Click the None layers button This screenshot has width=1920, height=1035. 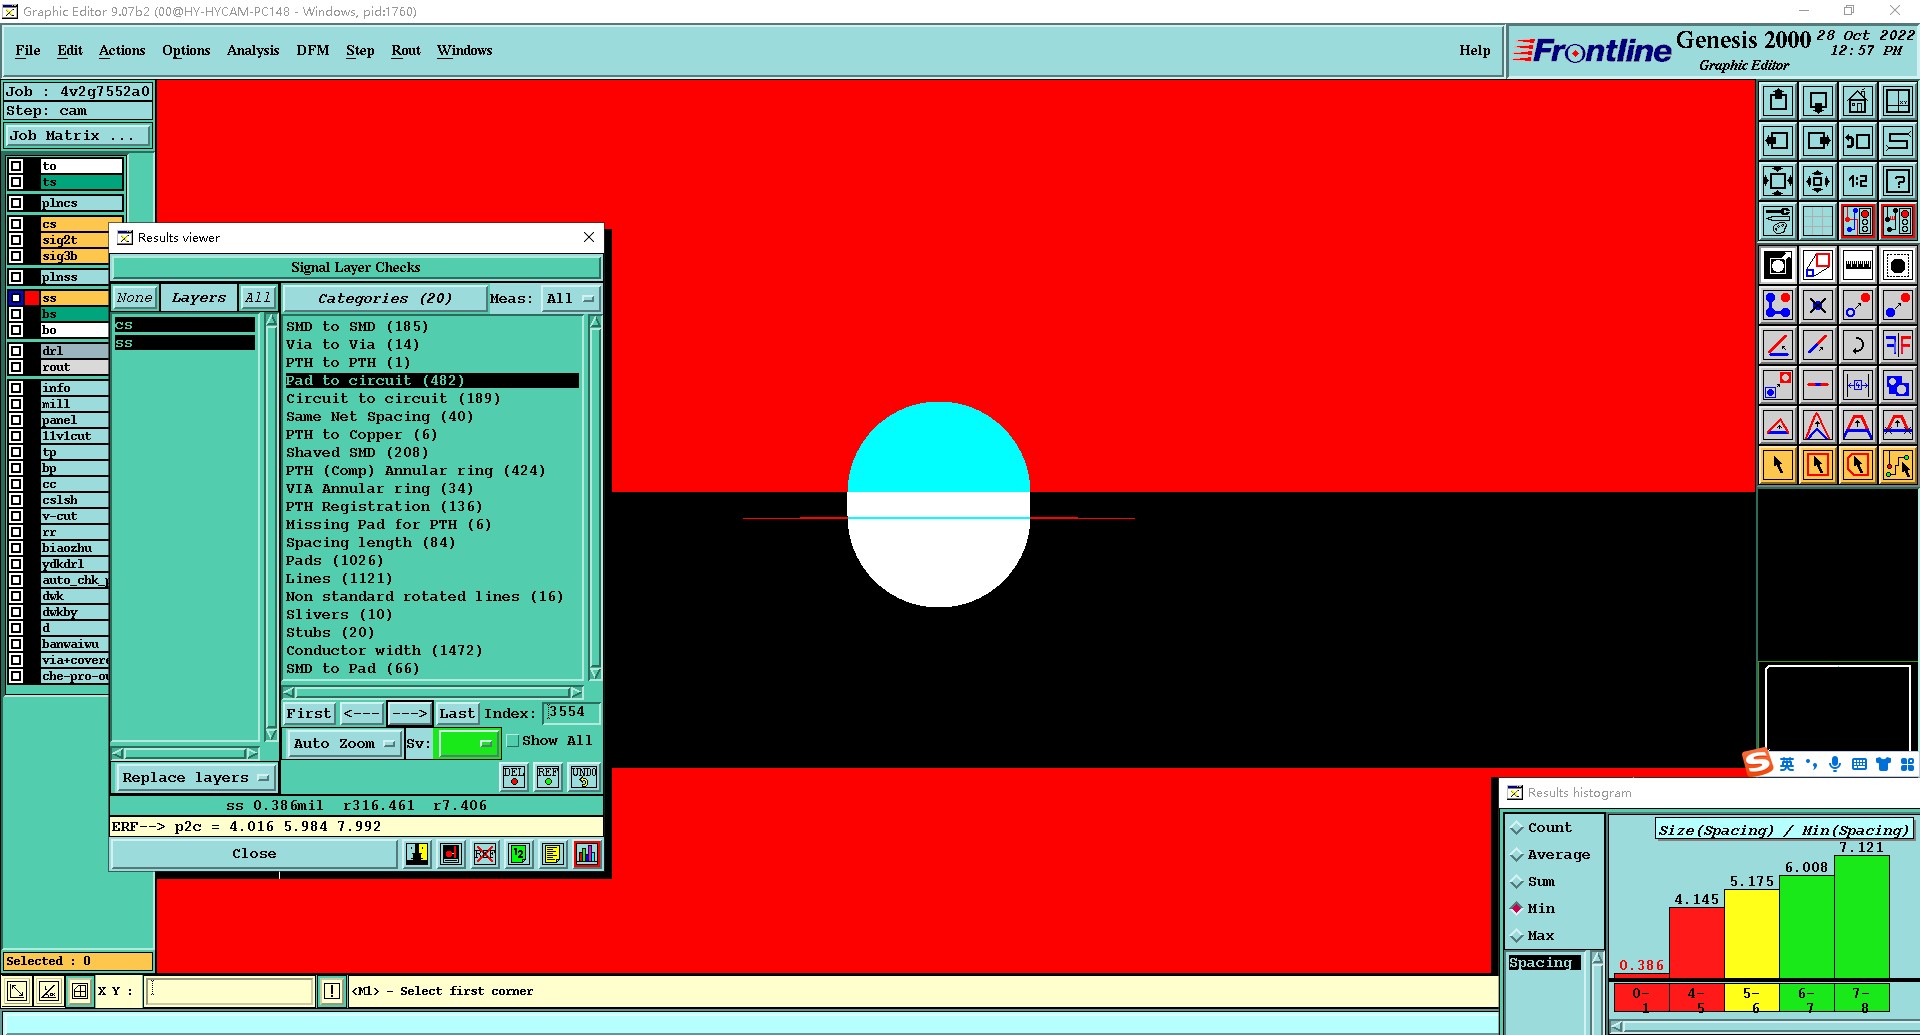click(134, 298)
